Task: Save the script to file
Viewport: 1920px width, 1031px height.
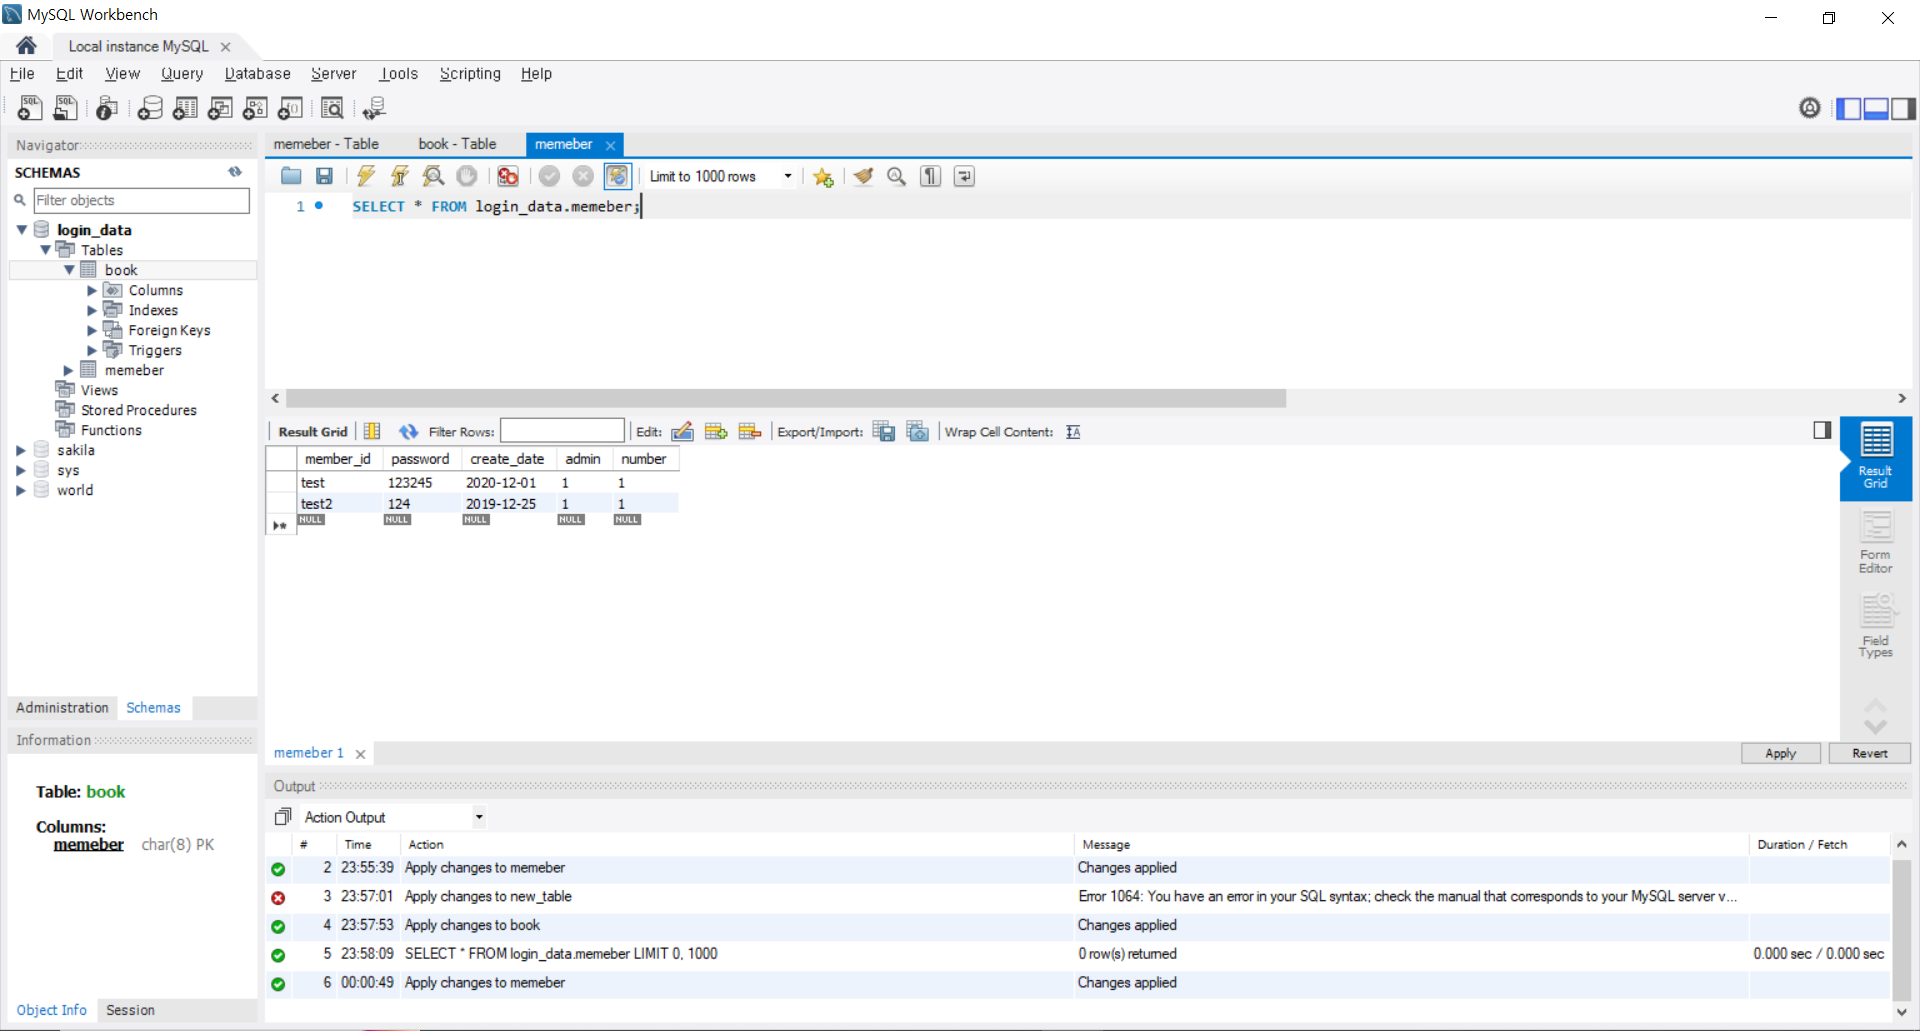Action: (324, 176)
